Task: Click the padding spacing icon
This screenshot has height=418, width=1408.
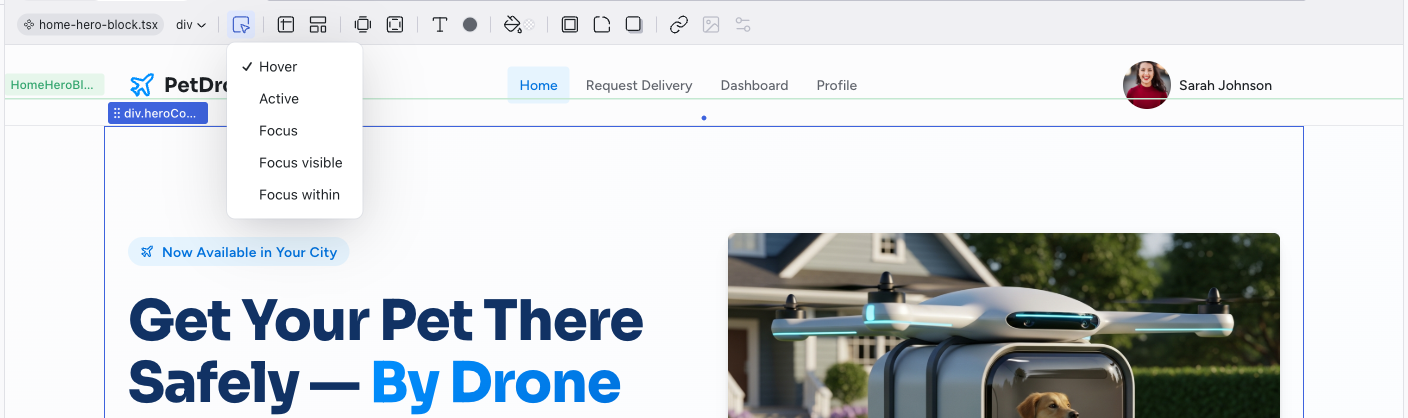Action: (x=395, y=25)
